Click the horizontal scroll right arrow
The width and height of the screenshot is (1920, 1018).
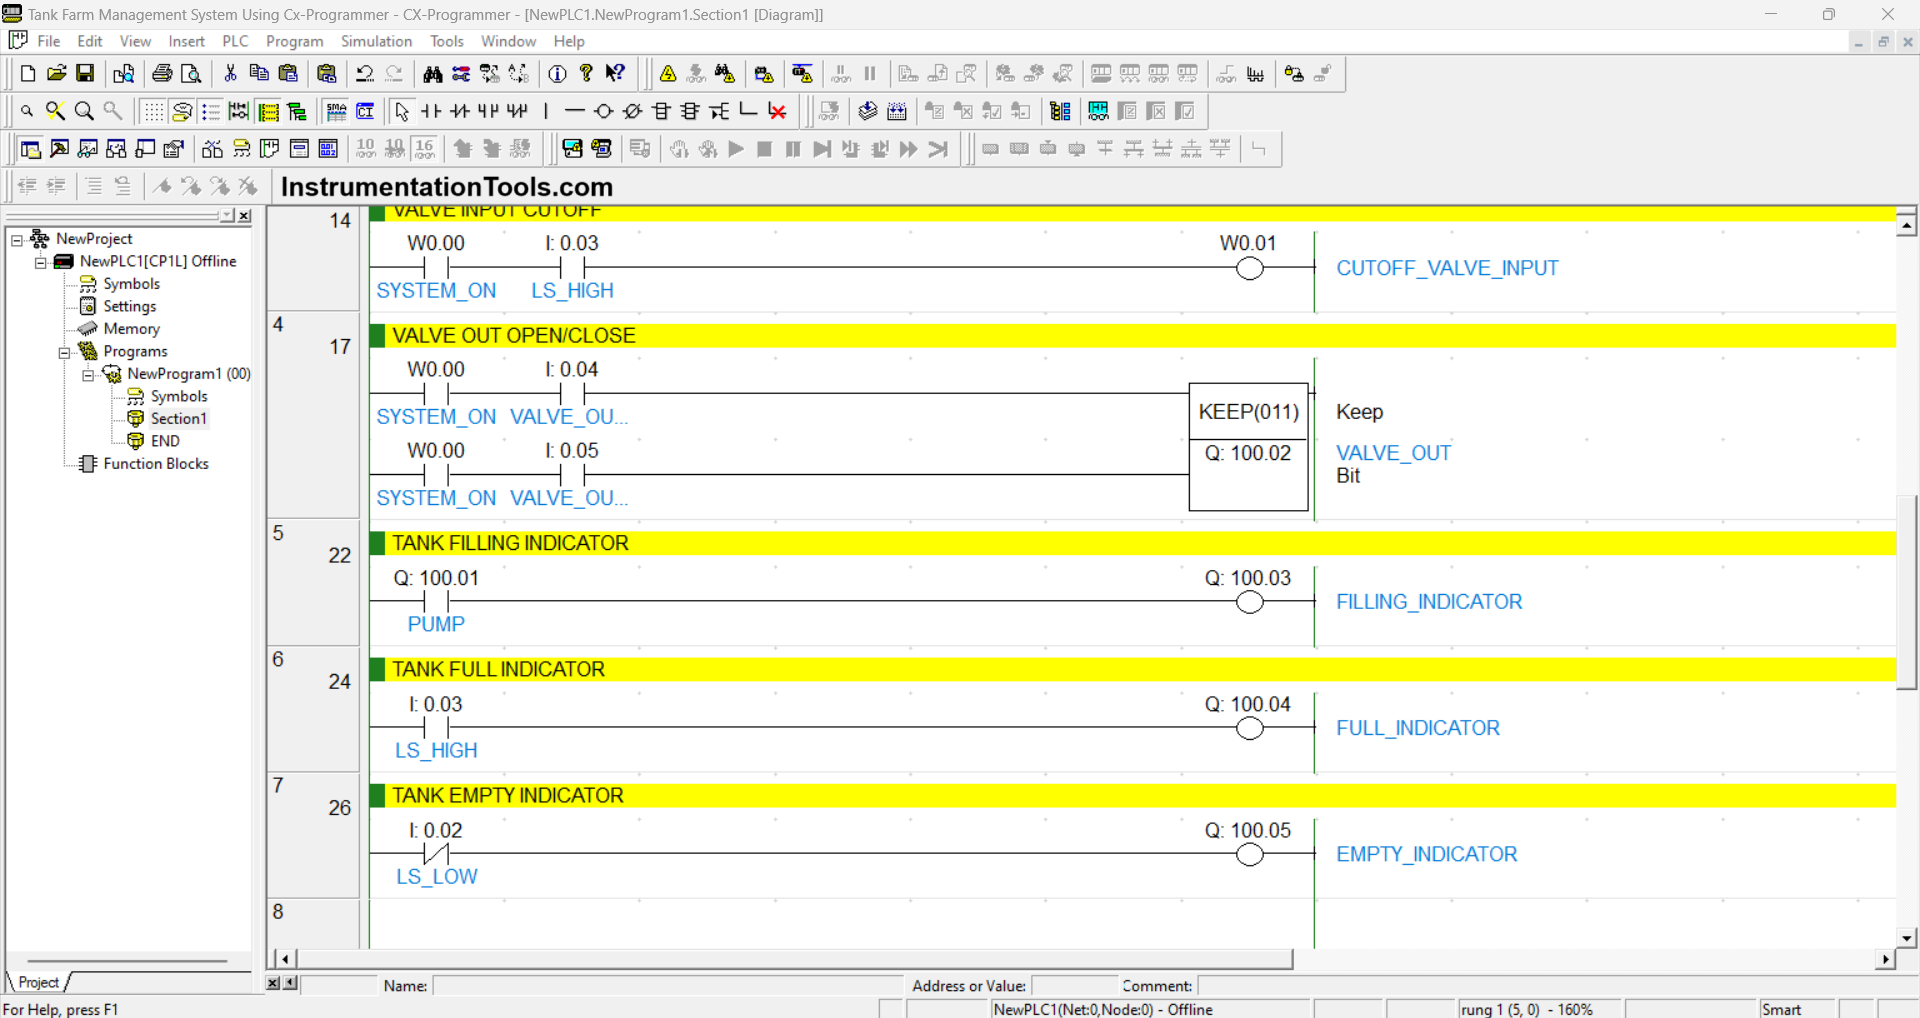(1885, 959)
